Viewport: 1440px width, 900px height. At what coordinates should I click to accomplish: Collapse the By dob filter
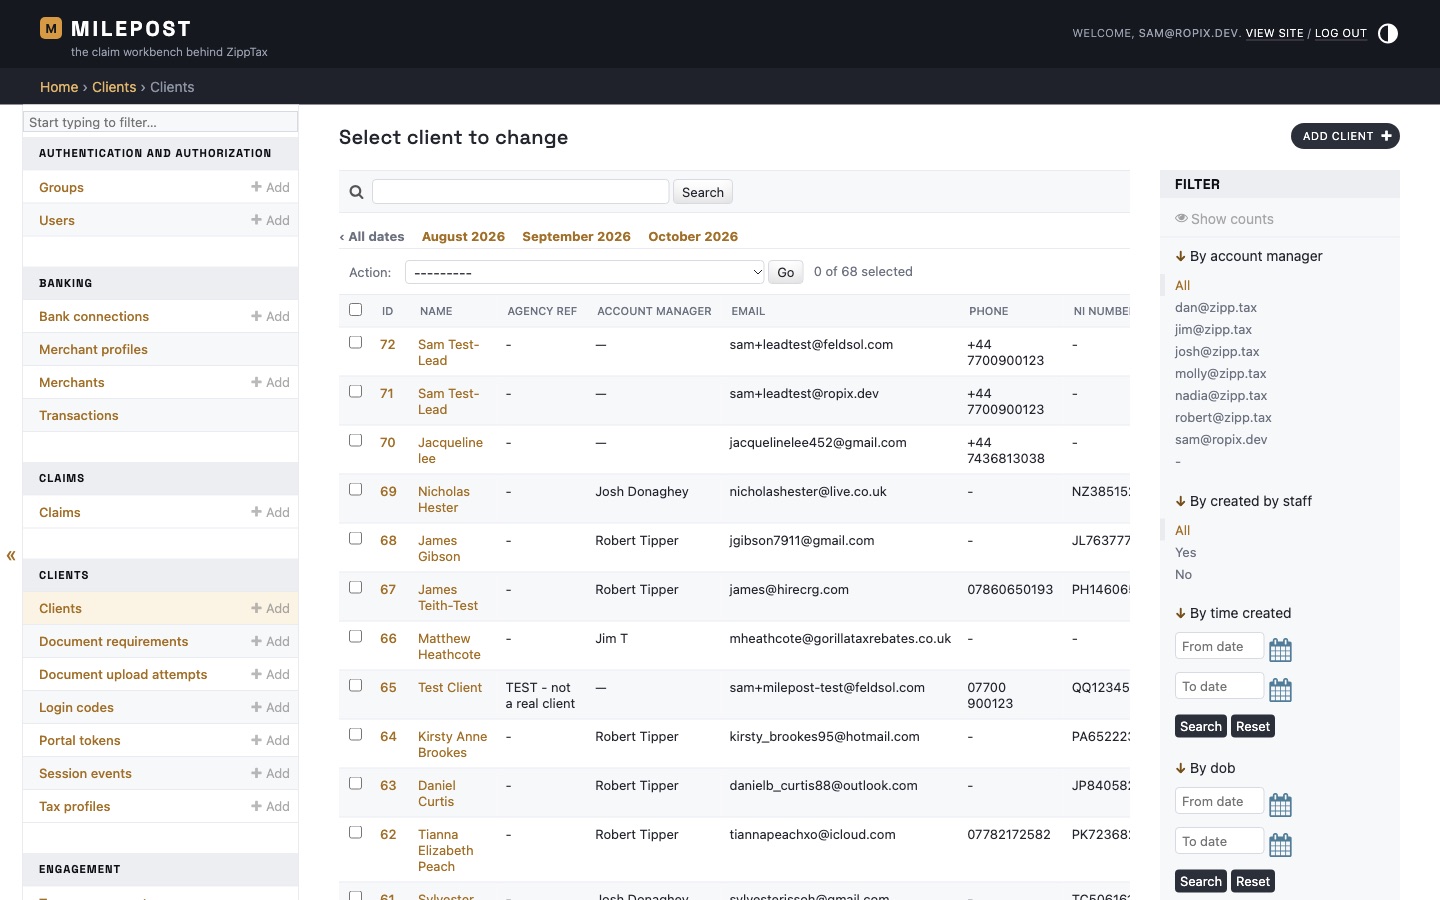1205,768
